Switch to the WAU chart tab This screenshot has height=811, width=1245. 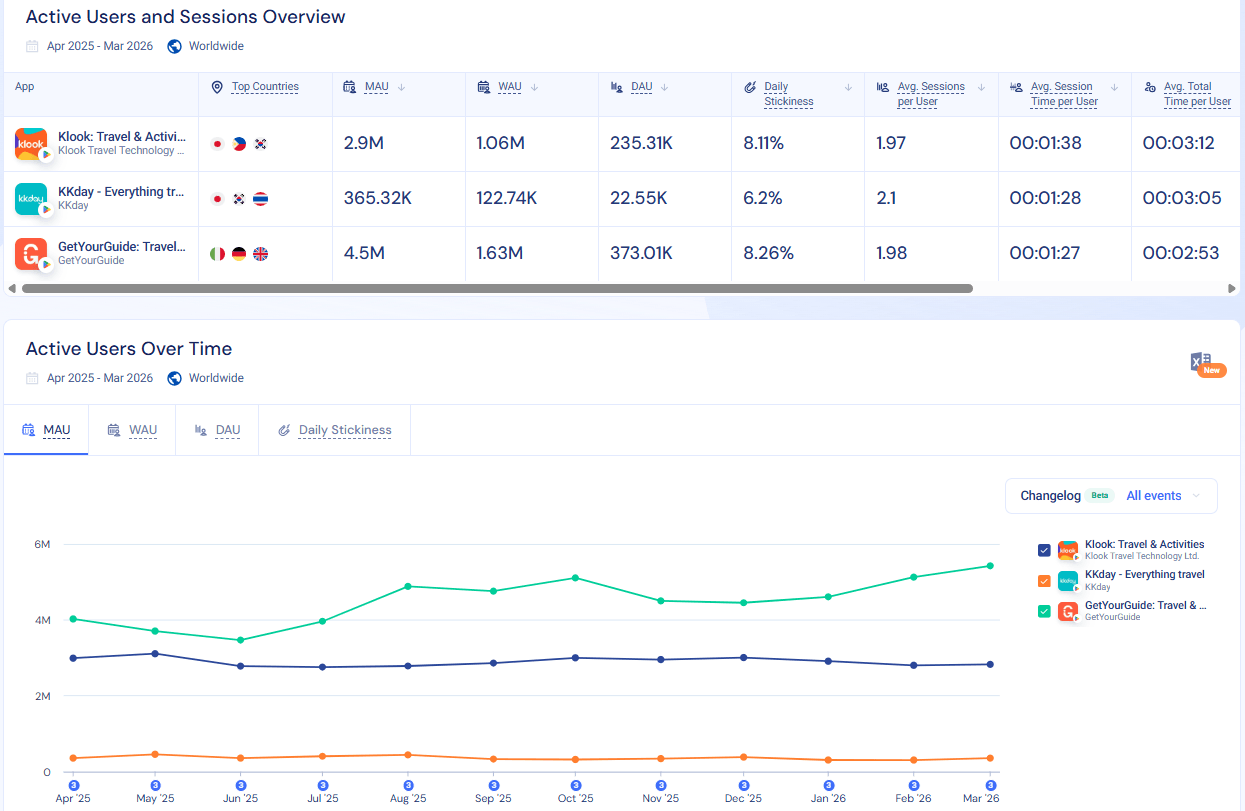click(x=132, y=430)
